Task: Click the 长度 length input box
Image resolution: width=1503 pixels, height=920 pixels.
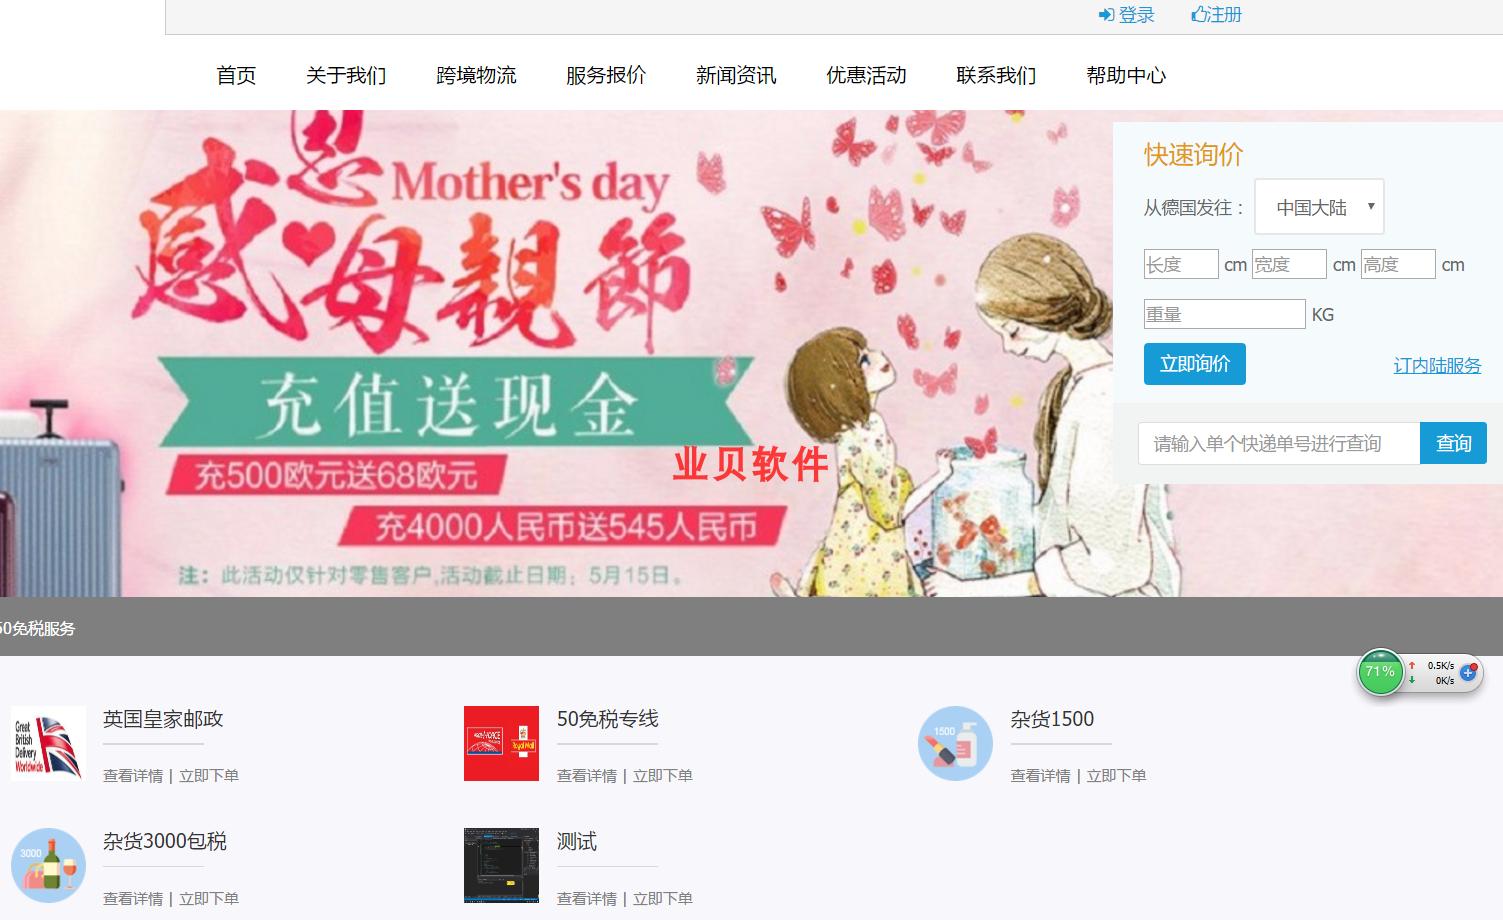Action: (1181, 264)
